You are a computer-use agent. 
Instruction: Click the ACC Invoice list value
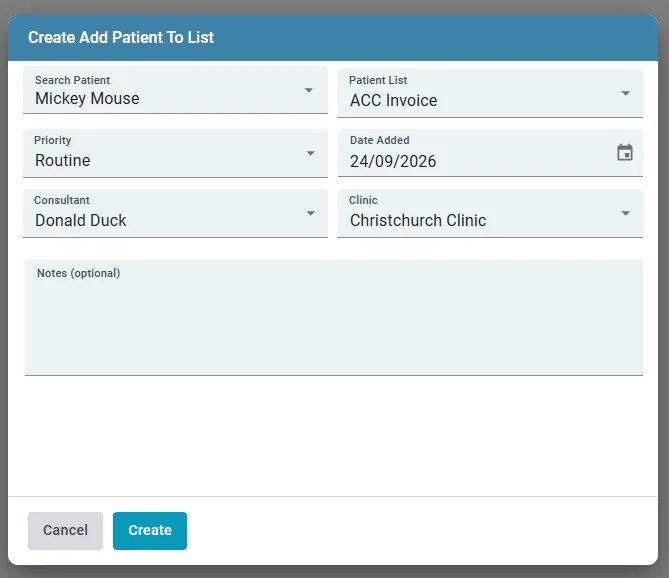click(x=393, y=101)
